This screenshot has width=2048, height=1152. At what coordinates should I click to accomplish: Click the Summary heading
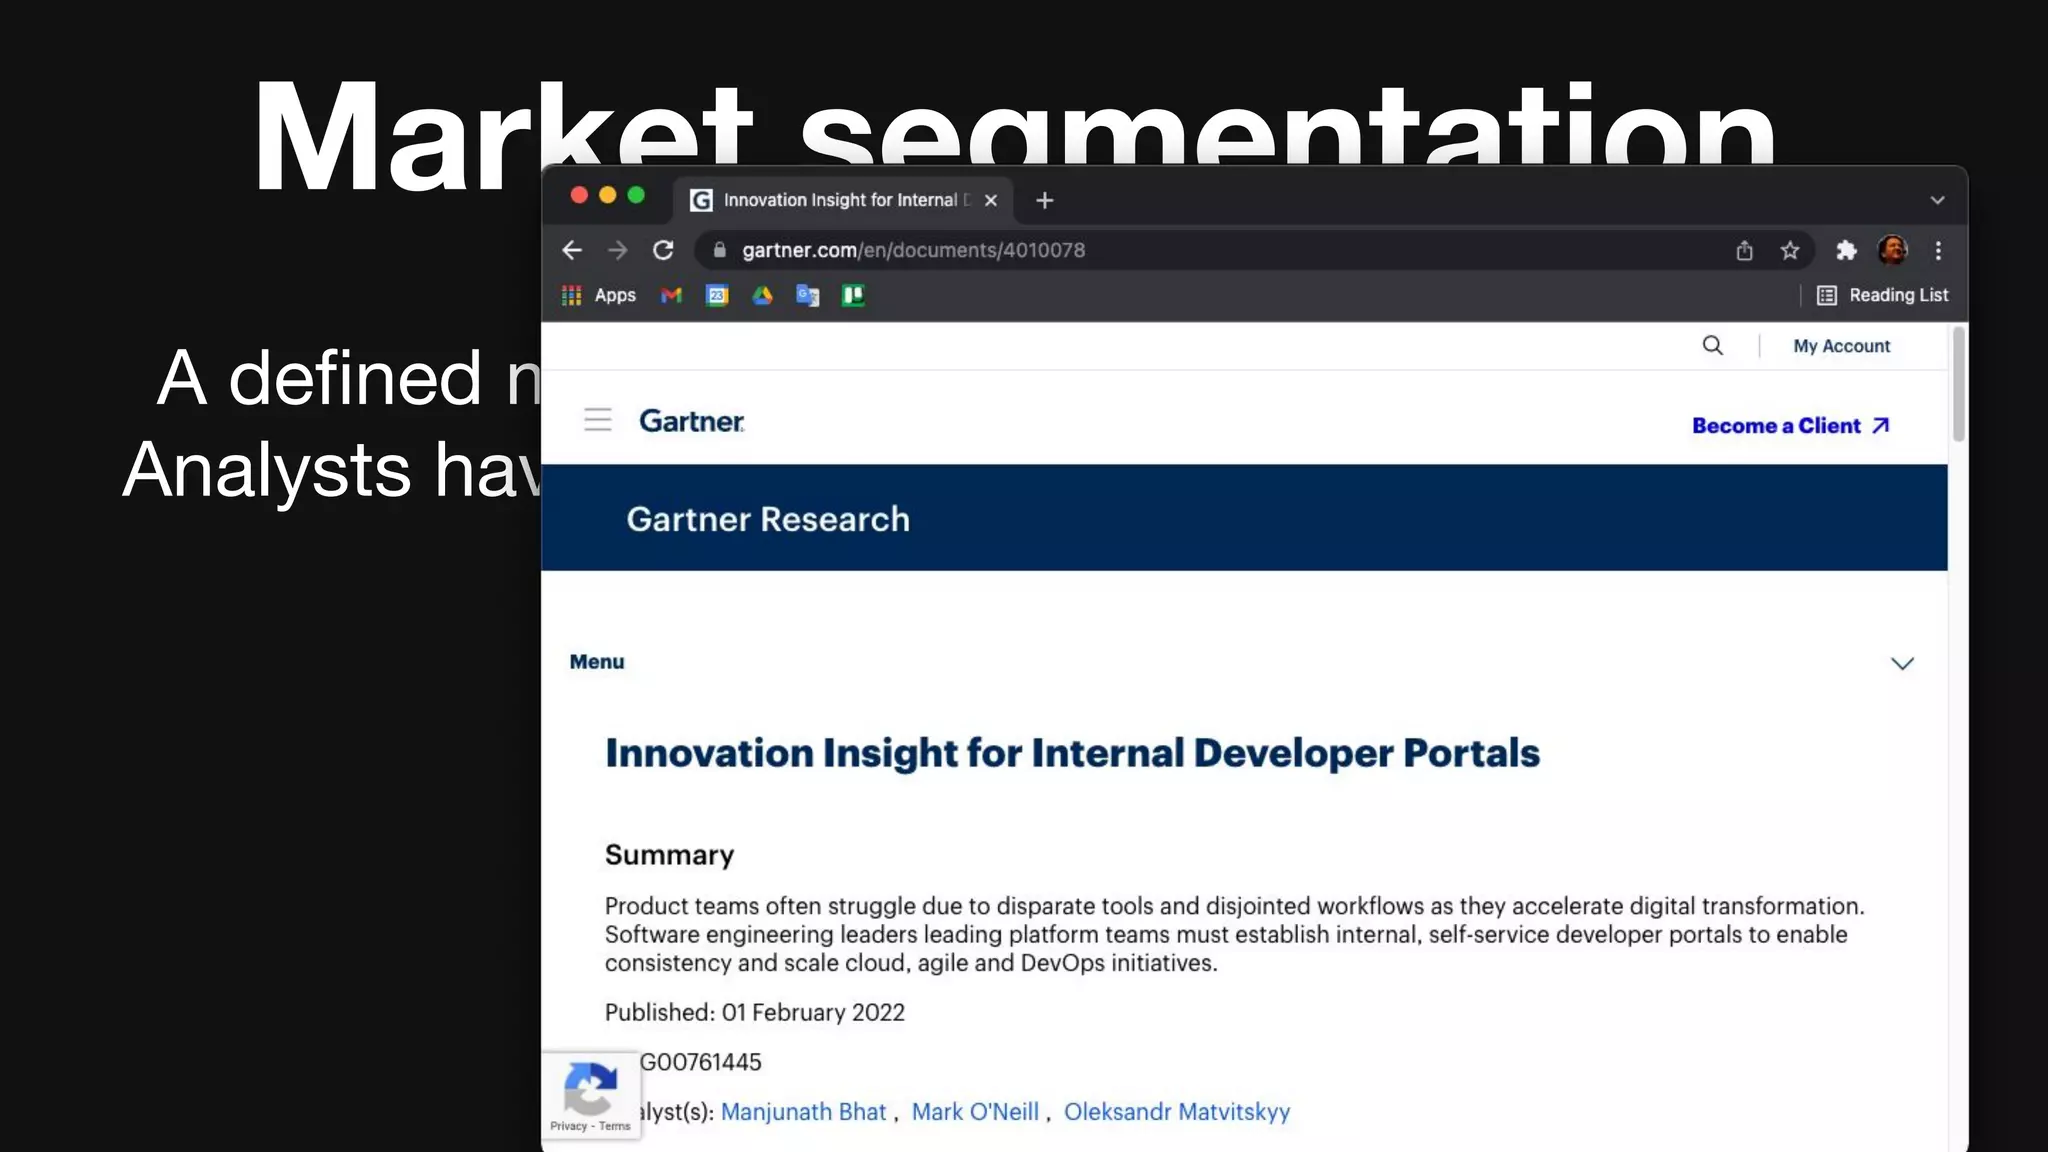tap(669, 855)
